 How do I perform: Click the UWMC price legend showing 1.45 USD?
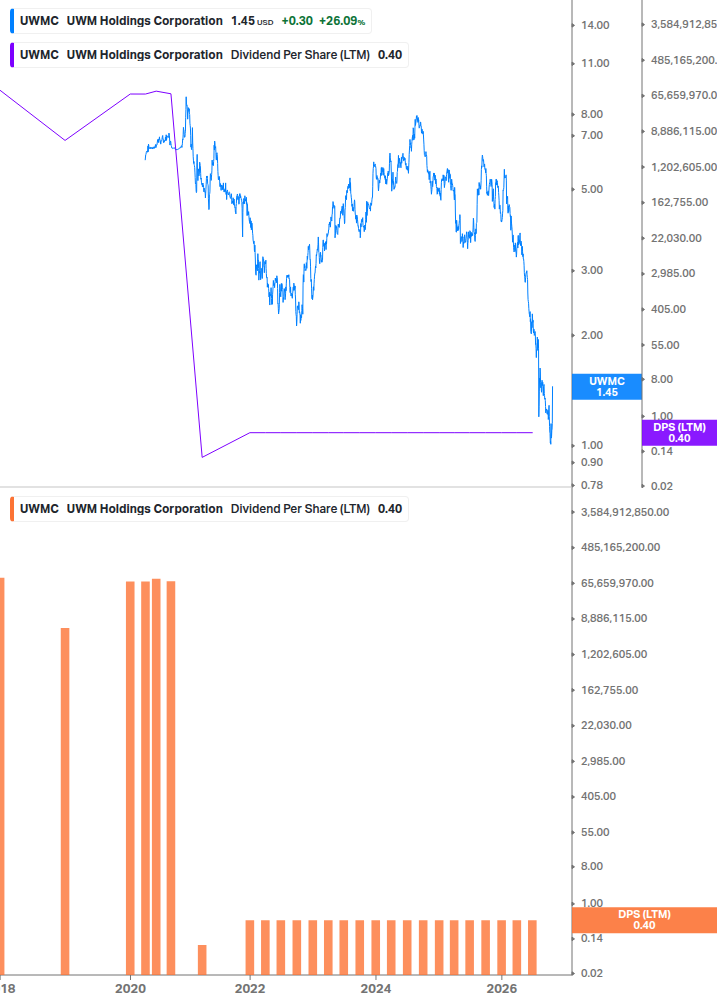pyautogui.click(x=191, y=21)
